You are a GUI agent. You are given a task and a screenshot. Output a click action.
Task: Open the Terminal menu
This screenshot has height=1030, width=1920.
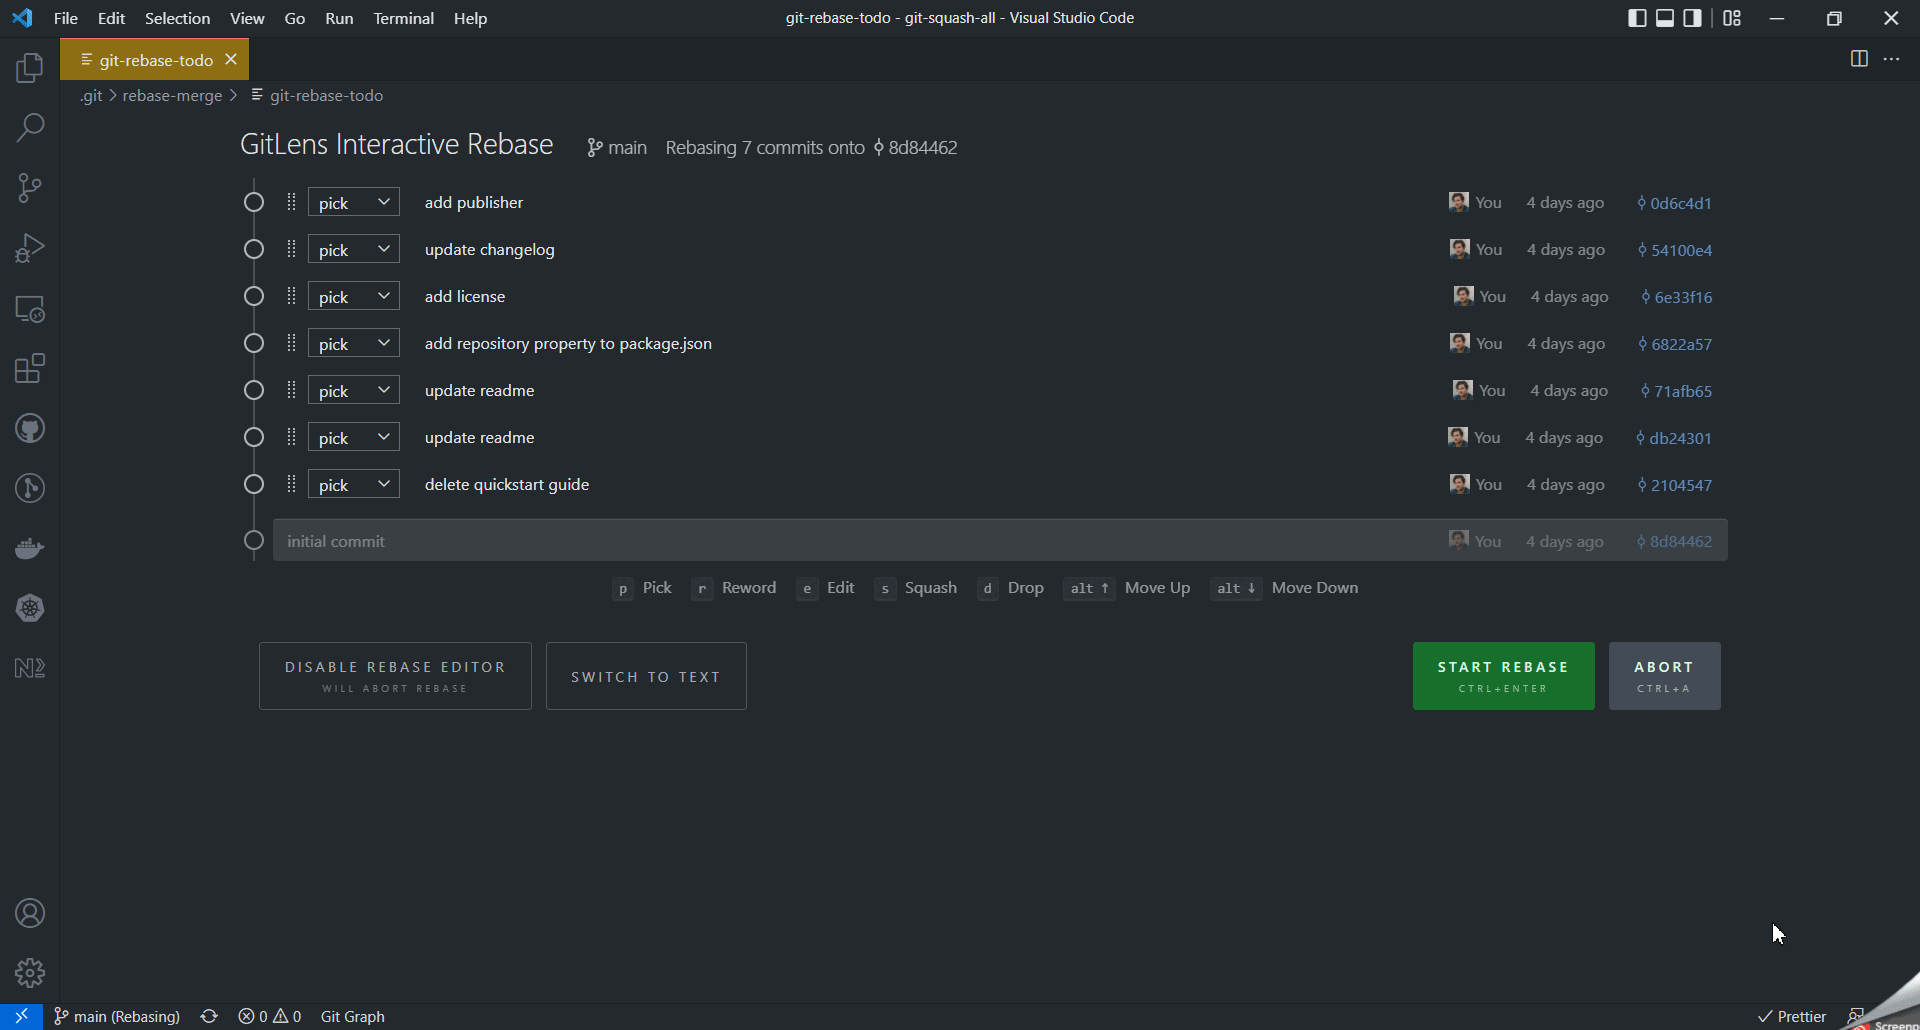coord(403,18)
